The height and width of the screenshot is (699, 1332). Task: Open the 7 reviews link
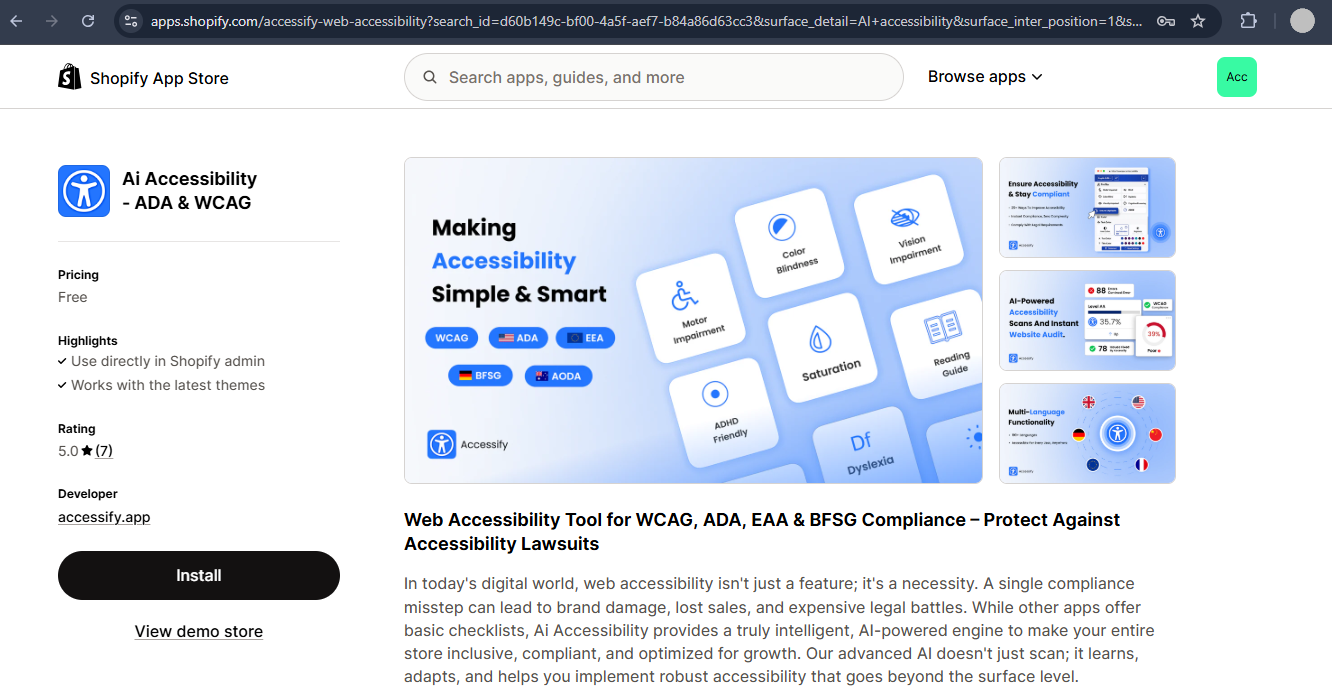tap(104, 450)
